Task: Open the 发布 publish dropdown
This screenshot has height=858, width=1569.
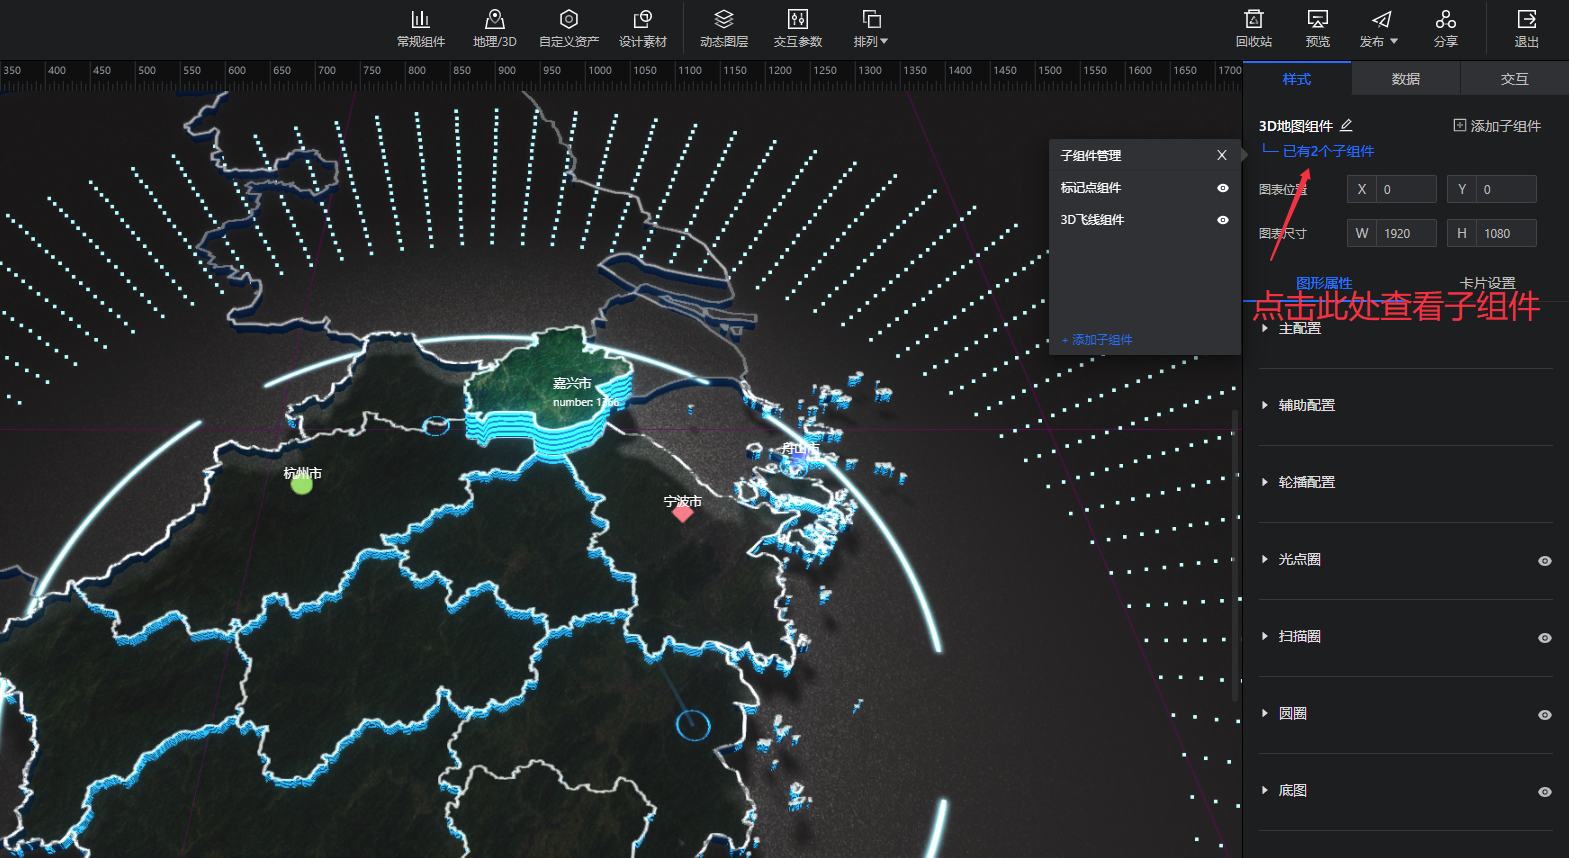Action: click(1379, 28)
